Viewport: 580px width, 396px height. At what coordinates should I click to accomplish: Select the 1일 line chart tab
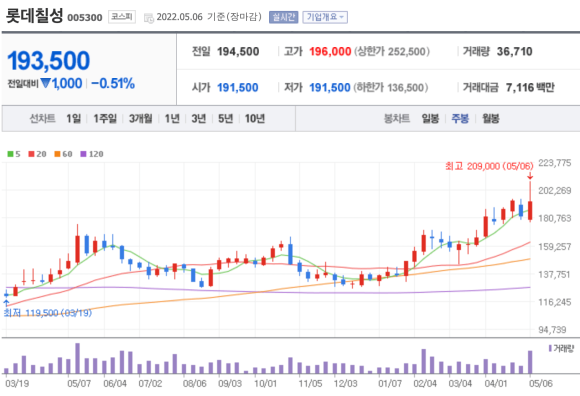[x=74, y=119]
